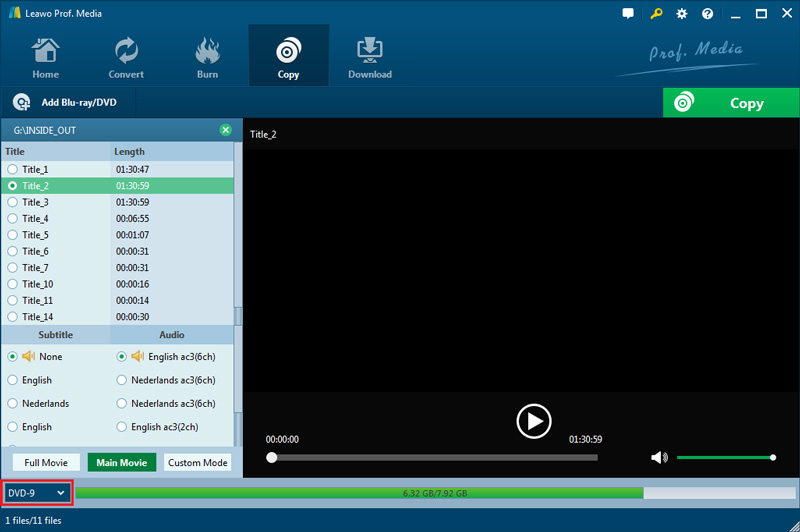Switch to Full Movie mode
800x532 pixels.
pos(46,463)
